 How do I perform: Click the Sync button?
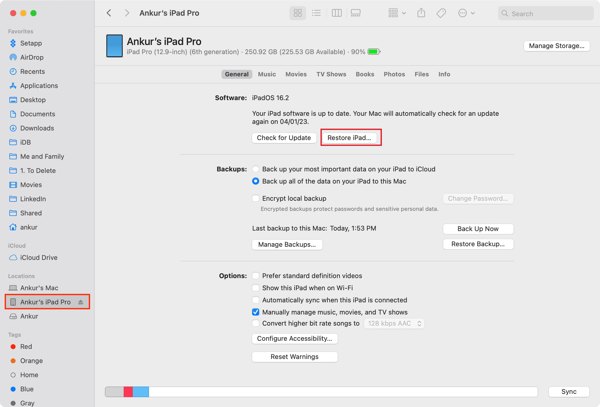569,392
